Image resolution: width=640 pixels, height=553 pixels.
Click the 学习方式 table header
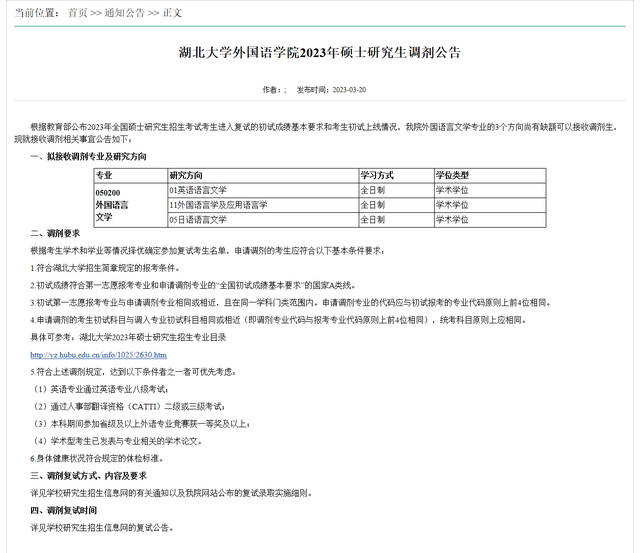(396, 175)
